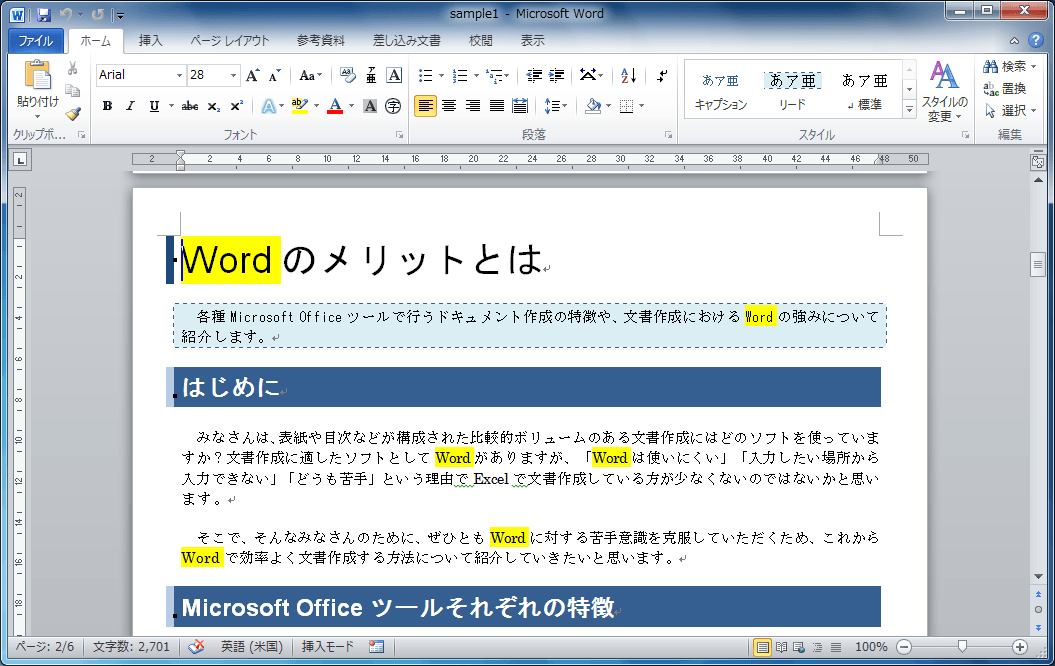Click the Copy icon
The height and width of the screenshot is (666, 1055).
(73, 90)
